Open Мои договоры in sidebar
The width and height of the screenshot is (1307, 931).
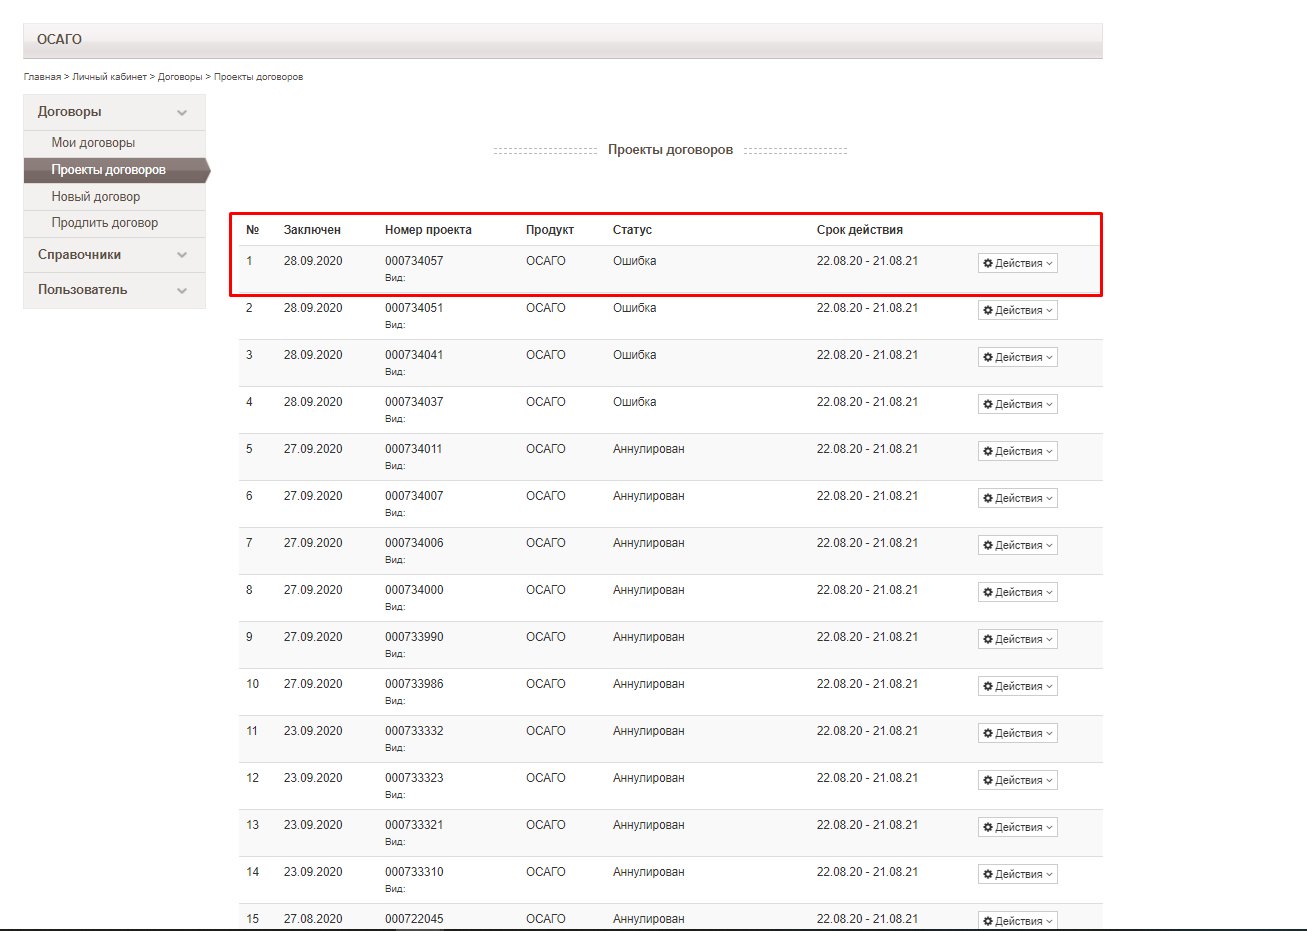tap(93, 143)
